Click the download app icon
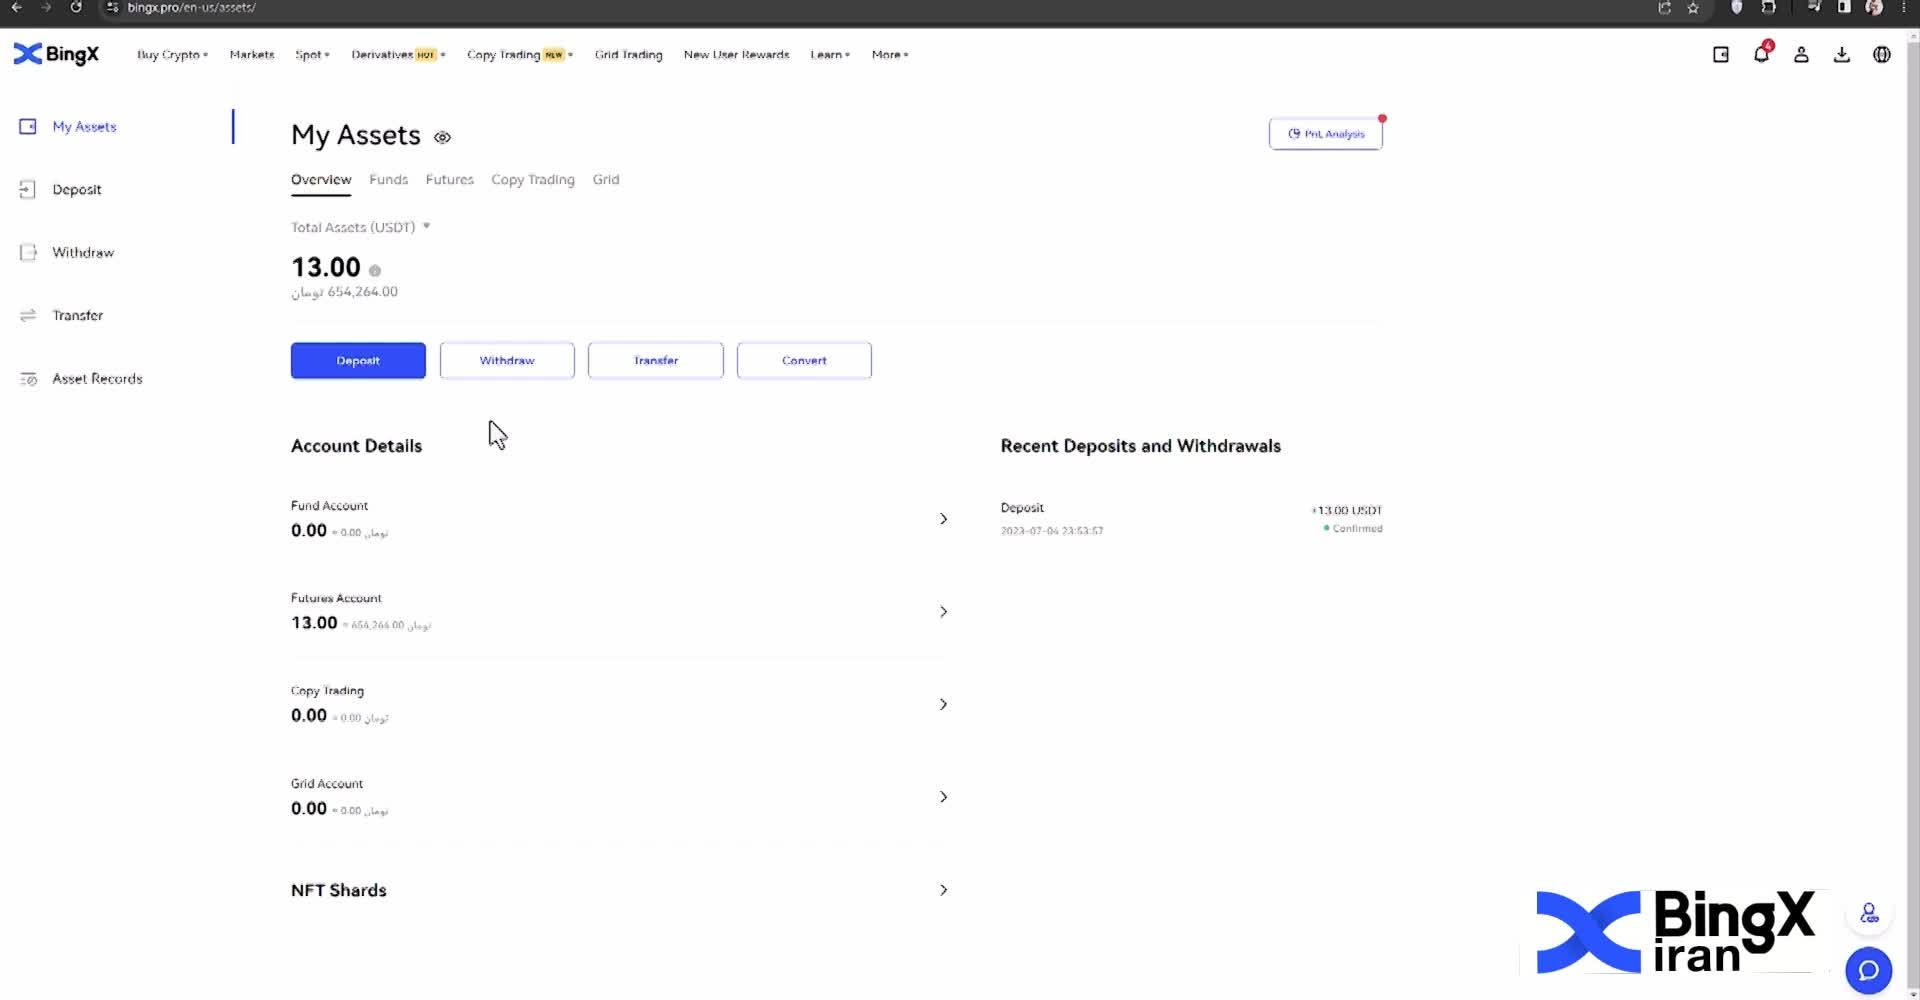 (x=1841, y=55)
